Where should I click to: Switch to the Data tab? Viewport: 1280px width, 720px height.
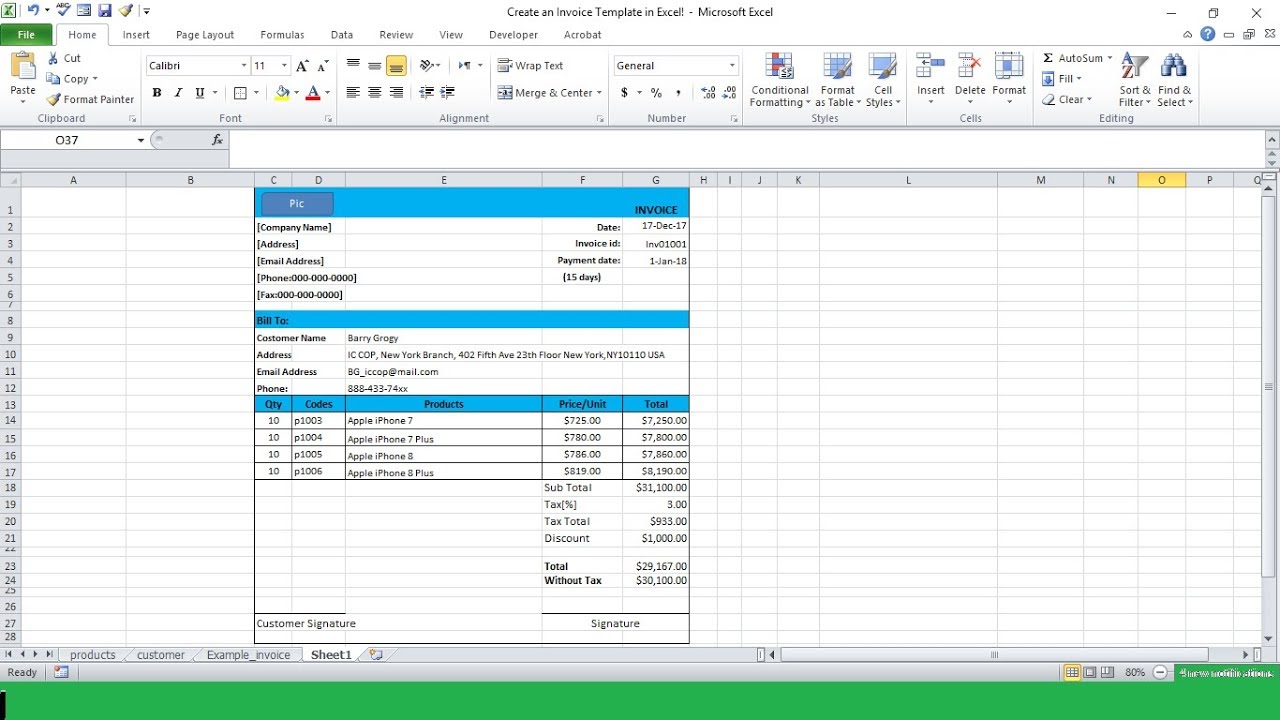(342, 34)
